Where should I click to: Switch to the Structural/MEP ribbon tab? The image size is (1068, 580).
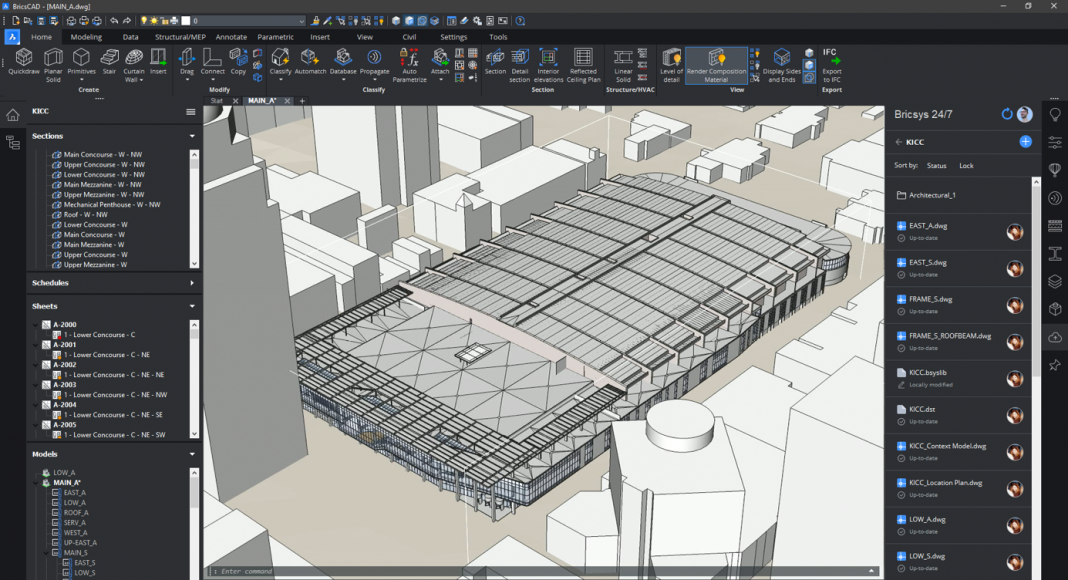[x=180, y=37]
